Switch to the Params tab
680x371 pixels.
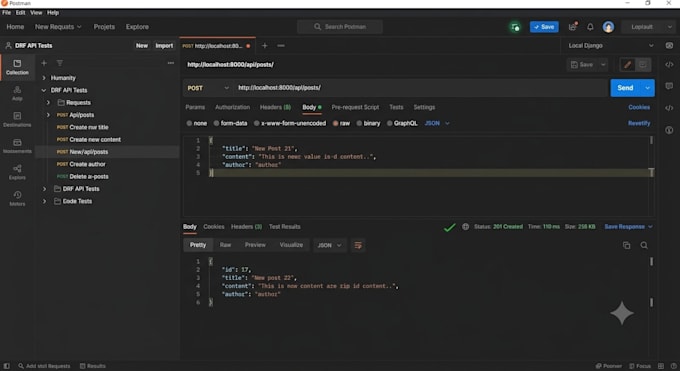[195, 107]
